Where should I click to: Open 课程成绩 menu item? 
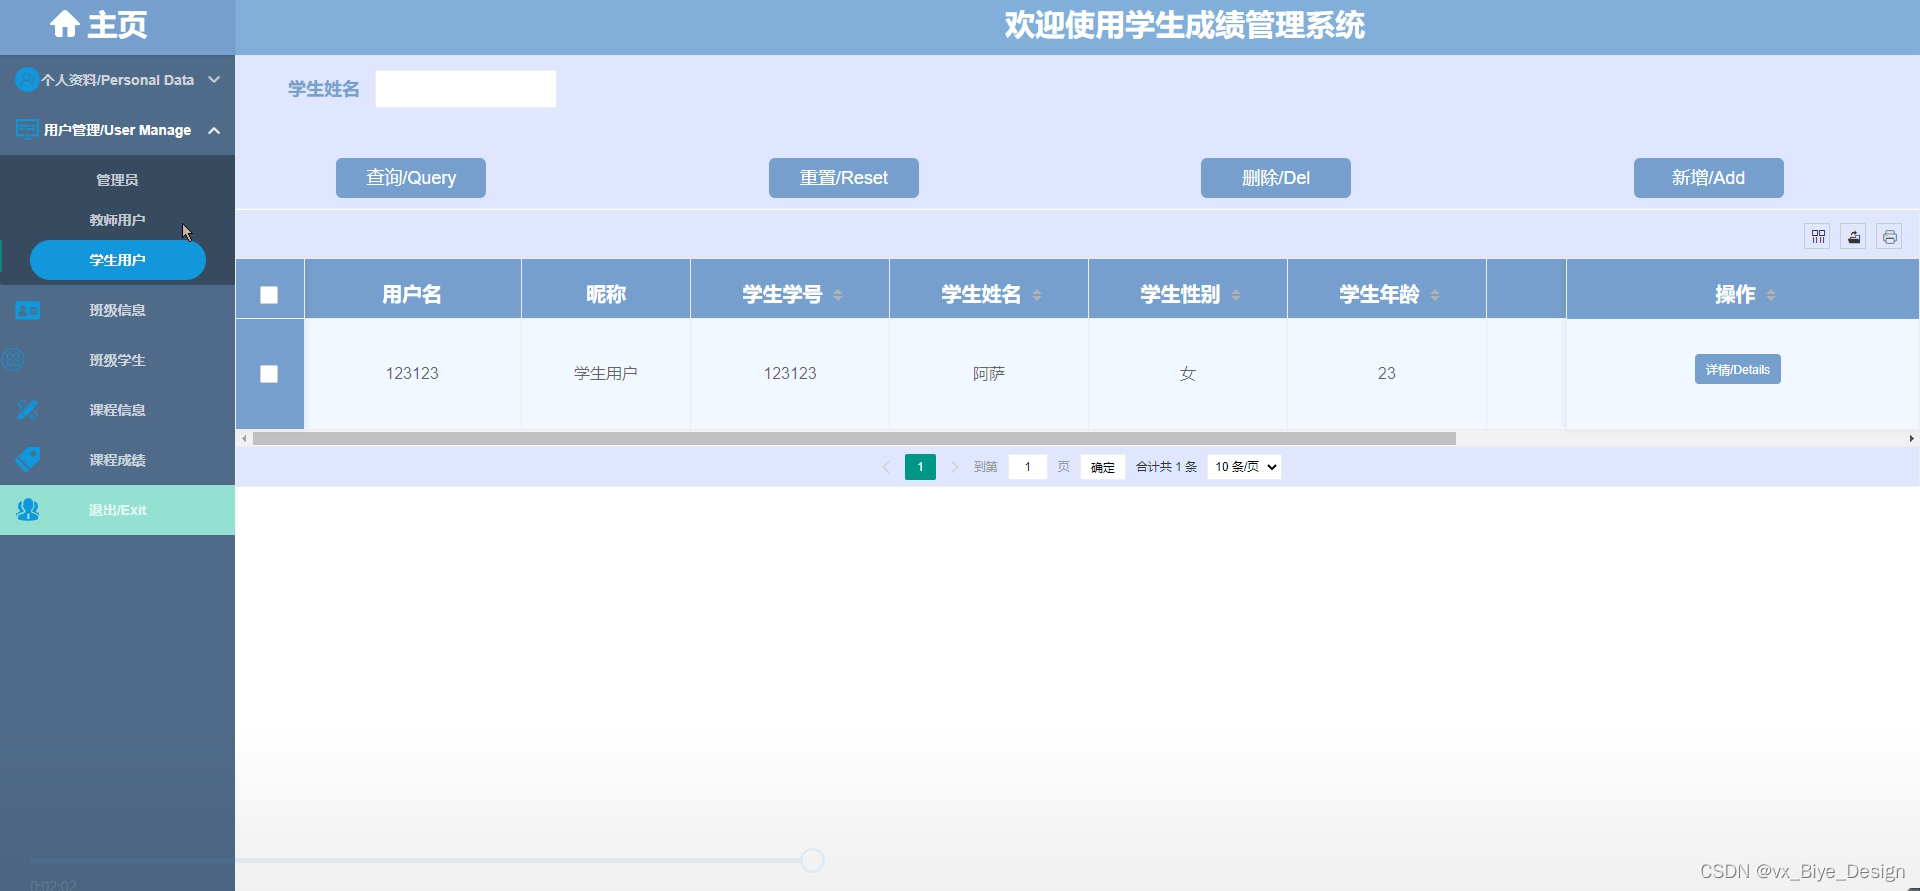pyautogui.click(x=117, y=460)
